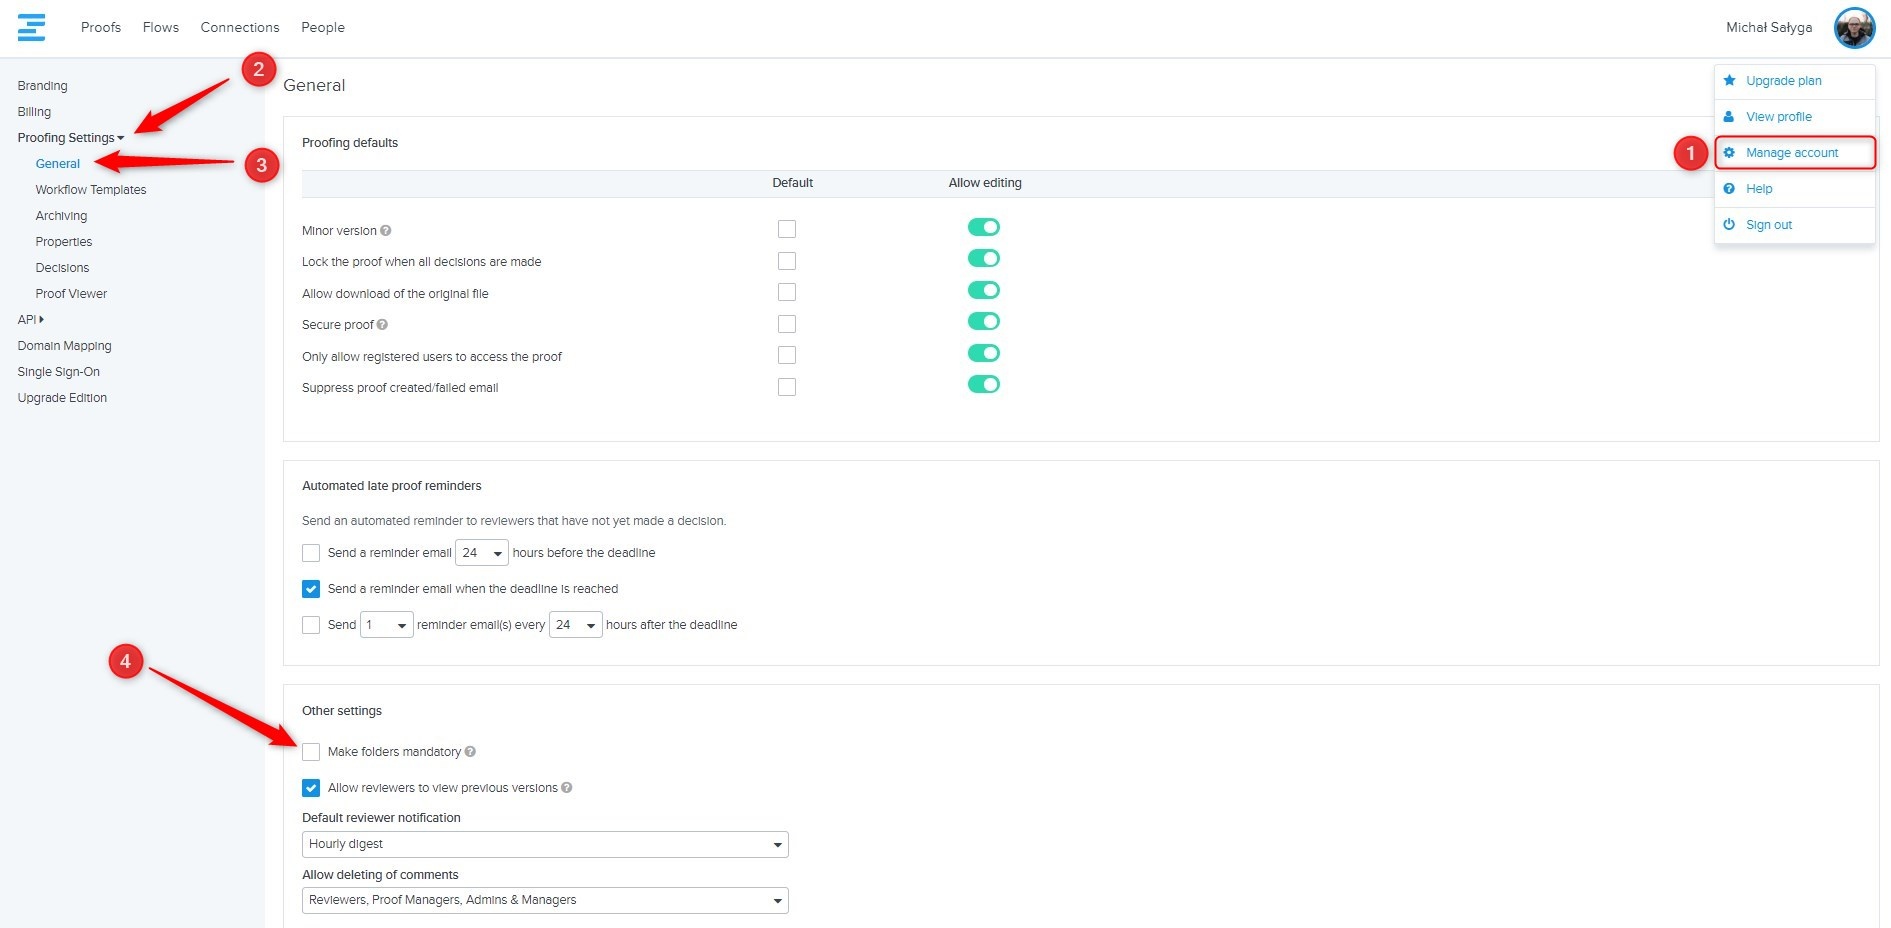
Task: Open the Allow deleting of comments dropdown
Action: tap(544, 900)
